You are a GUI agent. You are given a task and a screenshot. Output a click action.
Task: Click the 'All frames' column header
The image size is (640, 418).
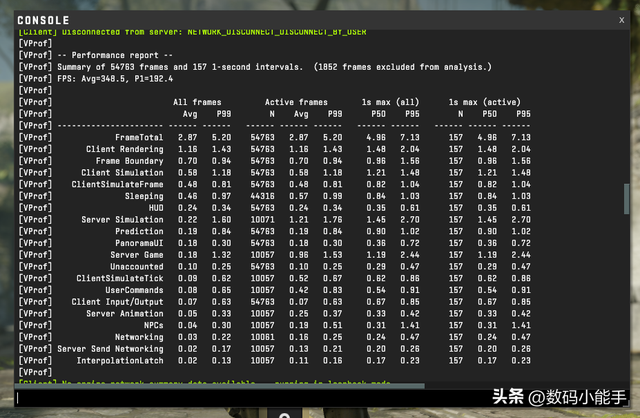[x=197, y=102]
